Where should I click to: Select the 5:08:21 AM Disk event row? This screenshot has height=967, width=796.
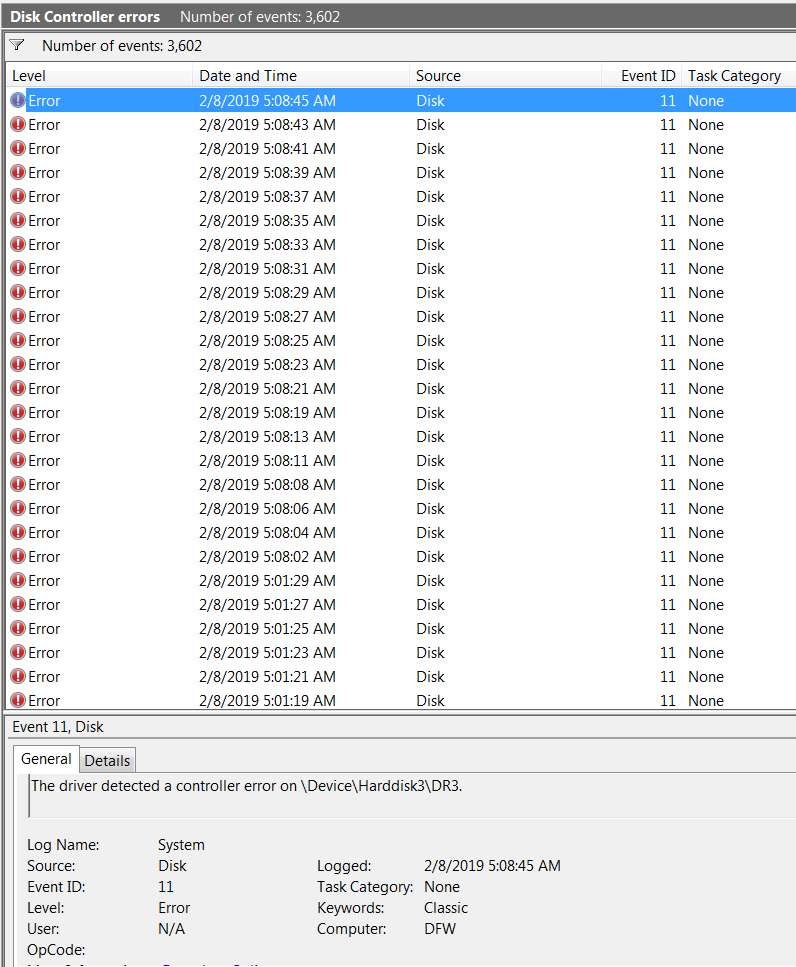tap(401, 389)
